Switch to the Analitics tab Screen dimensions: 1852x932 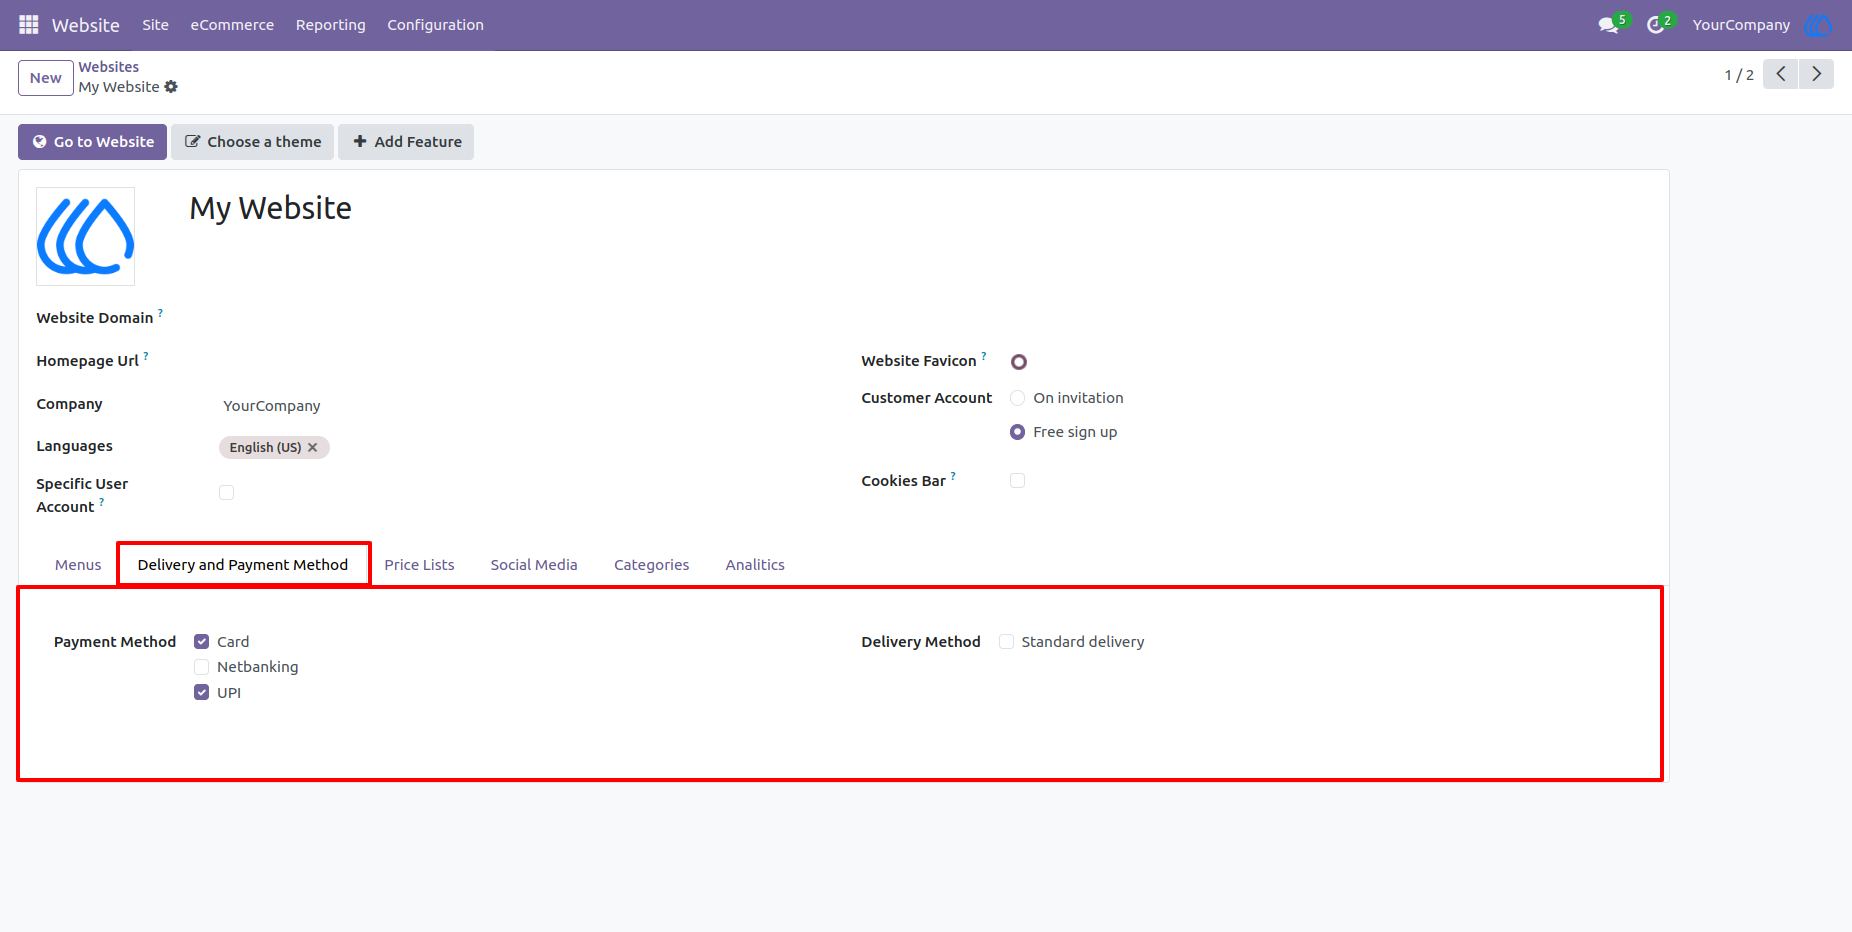(755, 565)
